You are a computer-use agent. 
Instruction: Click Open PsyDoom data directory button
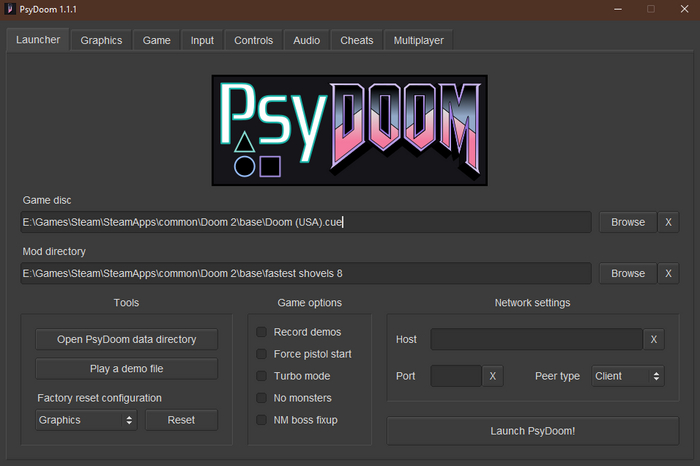tap(126, 340)
